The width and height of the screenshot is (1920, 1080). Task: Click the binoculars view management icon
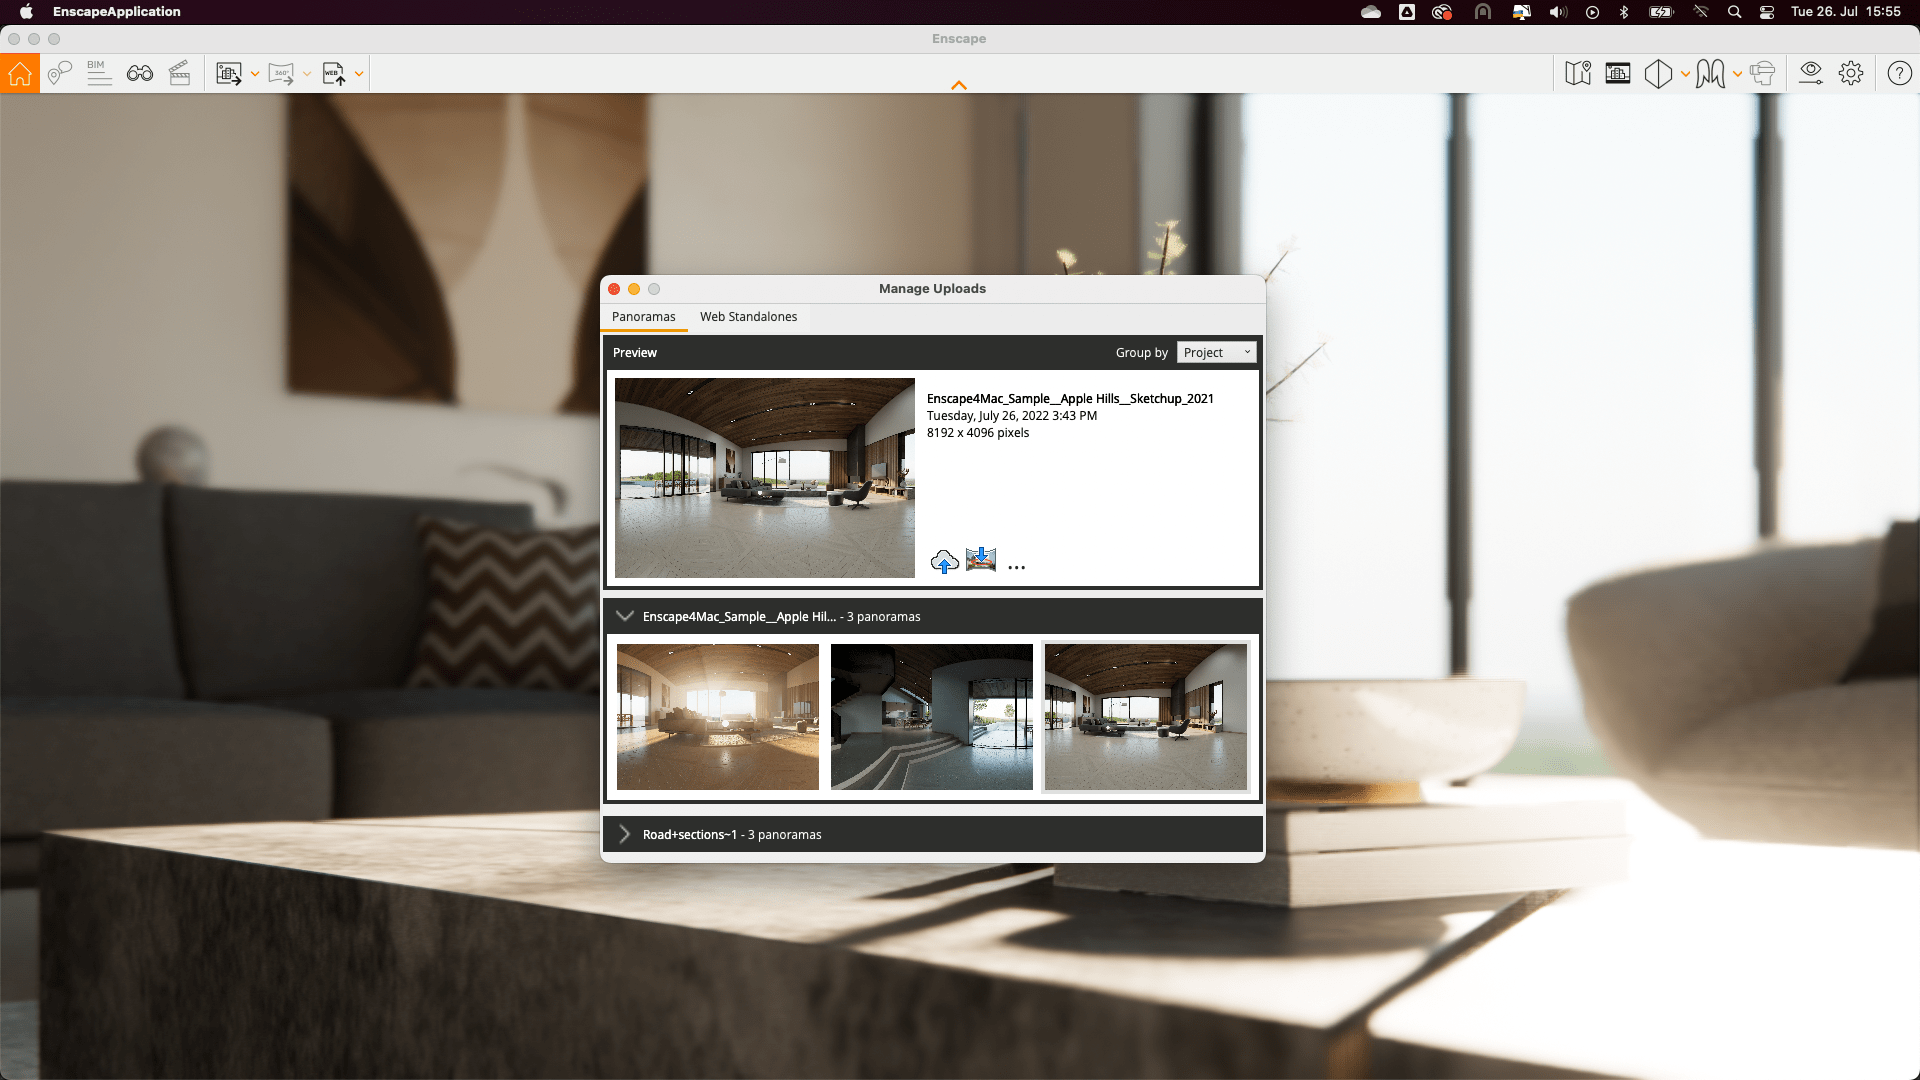tap(140, 74)
